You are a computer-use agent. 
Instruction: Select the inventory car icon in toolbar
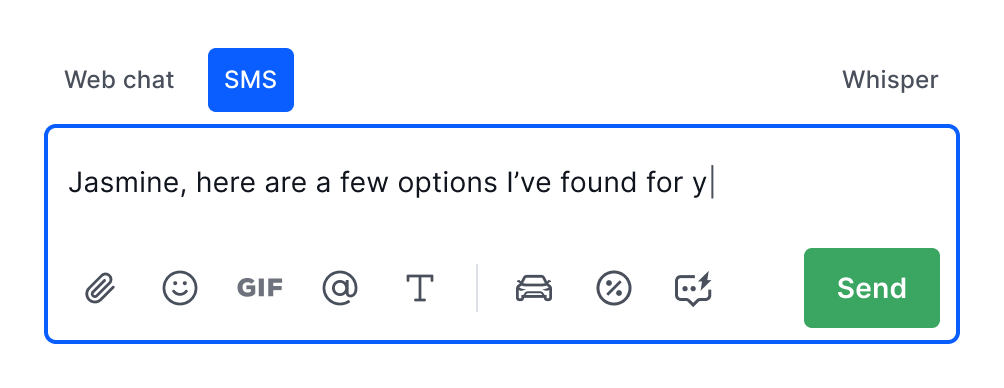pos(534,288)
